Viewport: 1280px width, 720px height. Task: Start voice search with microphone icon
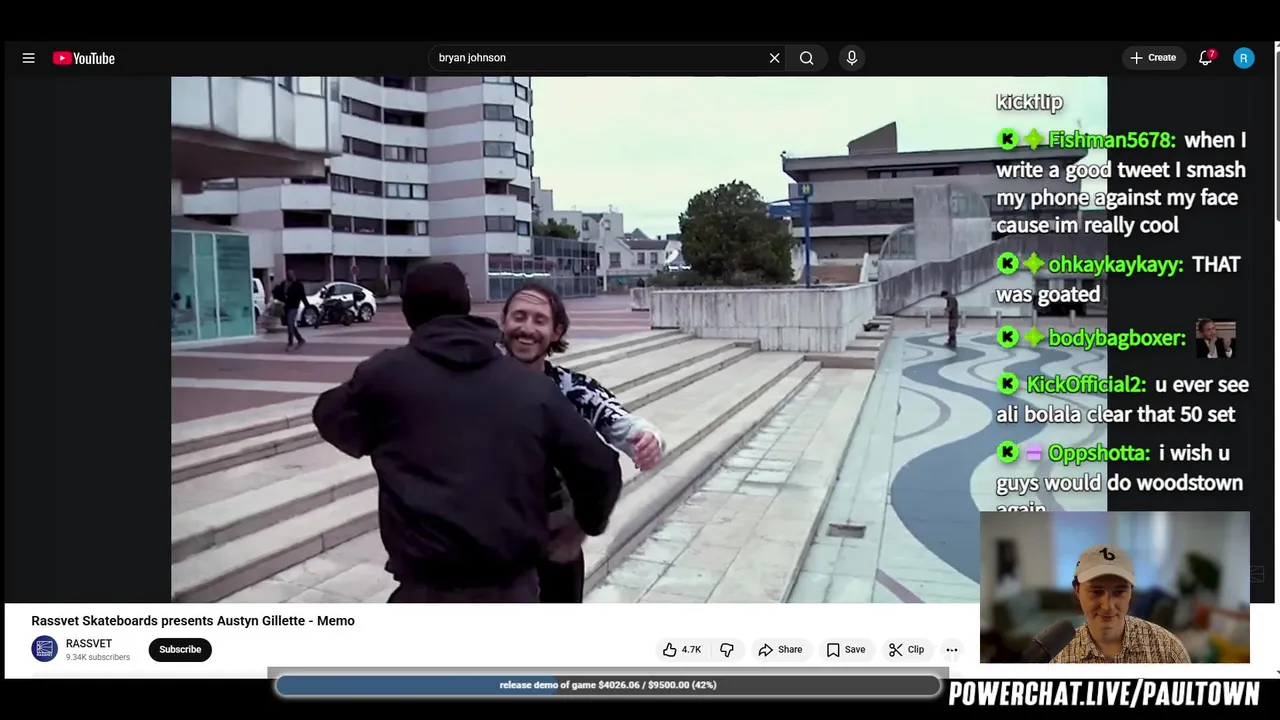point(851,58)
